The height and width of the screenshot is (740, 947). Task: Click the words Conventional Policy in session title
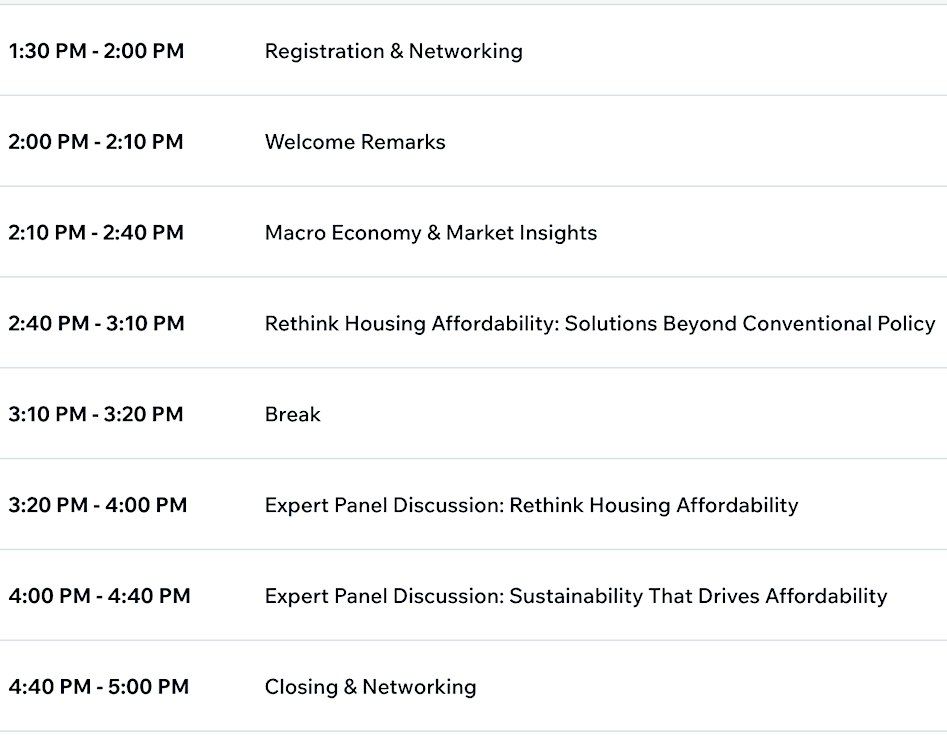click(x=839, y=324)
